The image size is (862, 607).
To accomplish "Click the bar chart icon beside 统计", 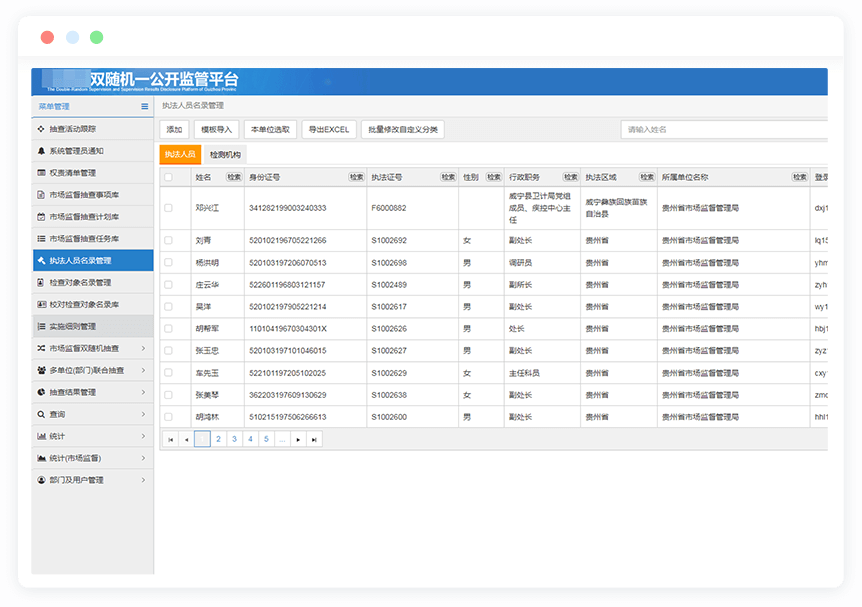I will (x=41, y=436).
